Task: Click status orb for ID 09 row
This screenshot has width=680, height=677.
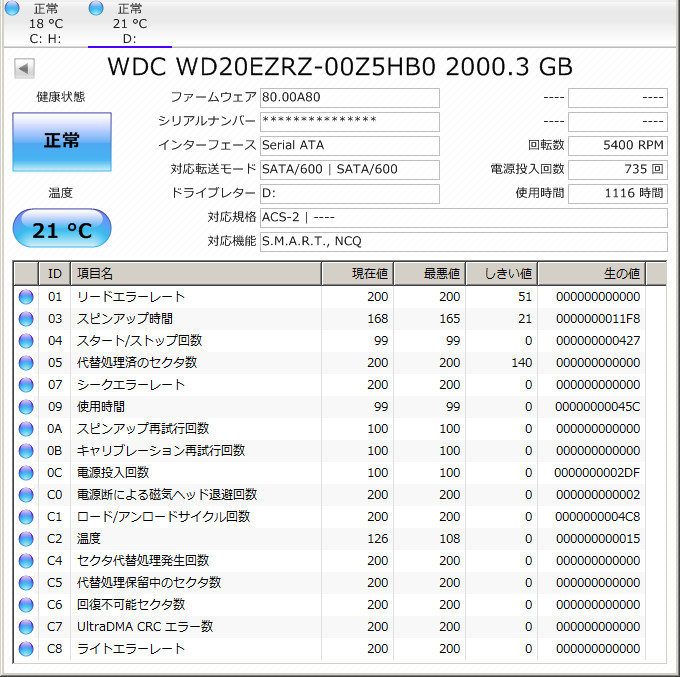Action: 26,407
